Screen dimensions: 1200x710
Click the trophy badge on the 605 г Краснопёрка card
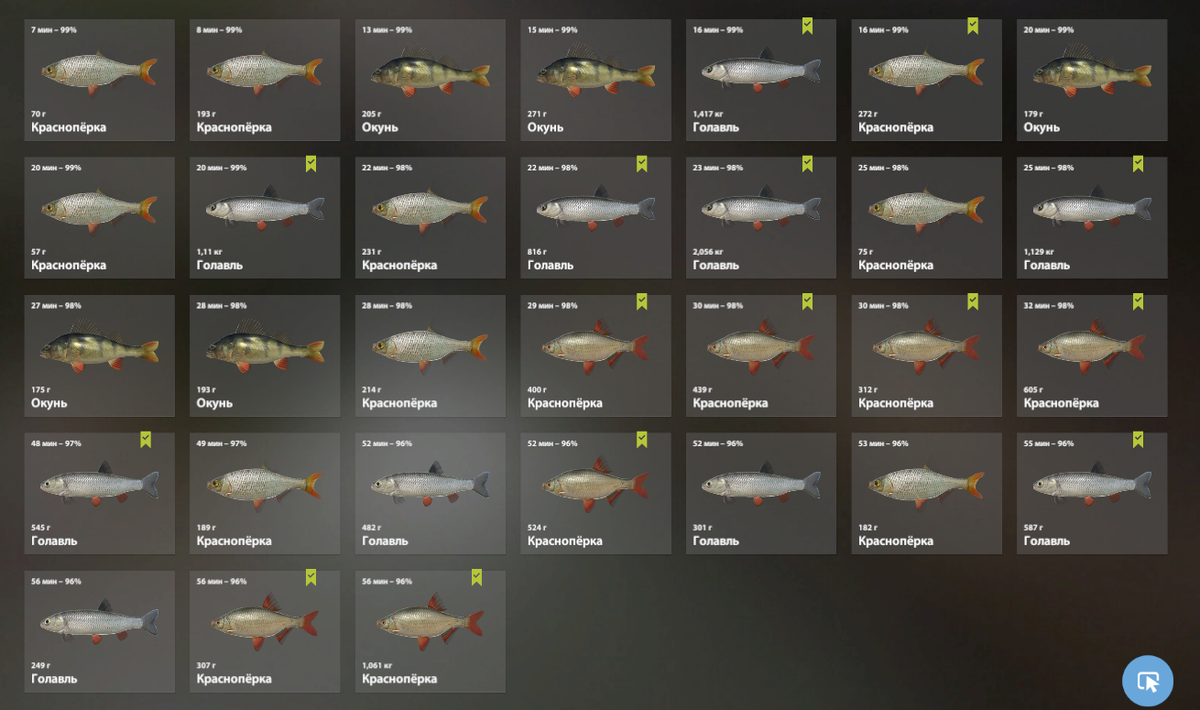tap(1138, 302)
